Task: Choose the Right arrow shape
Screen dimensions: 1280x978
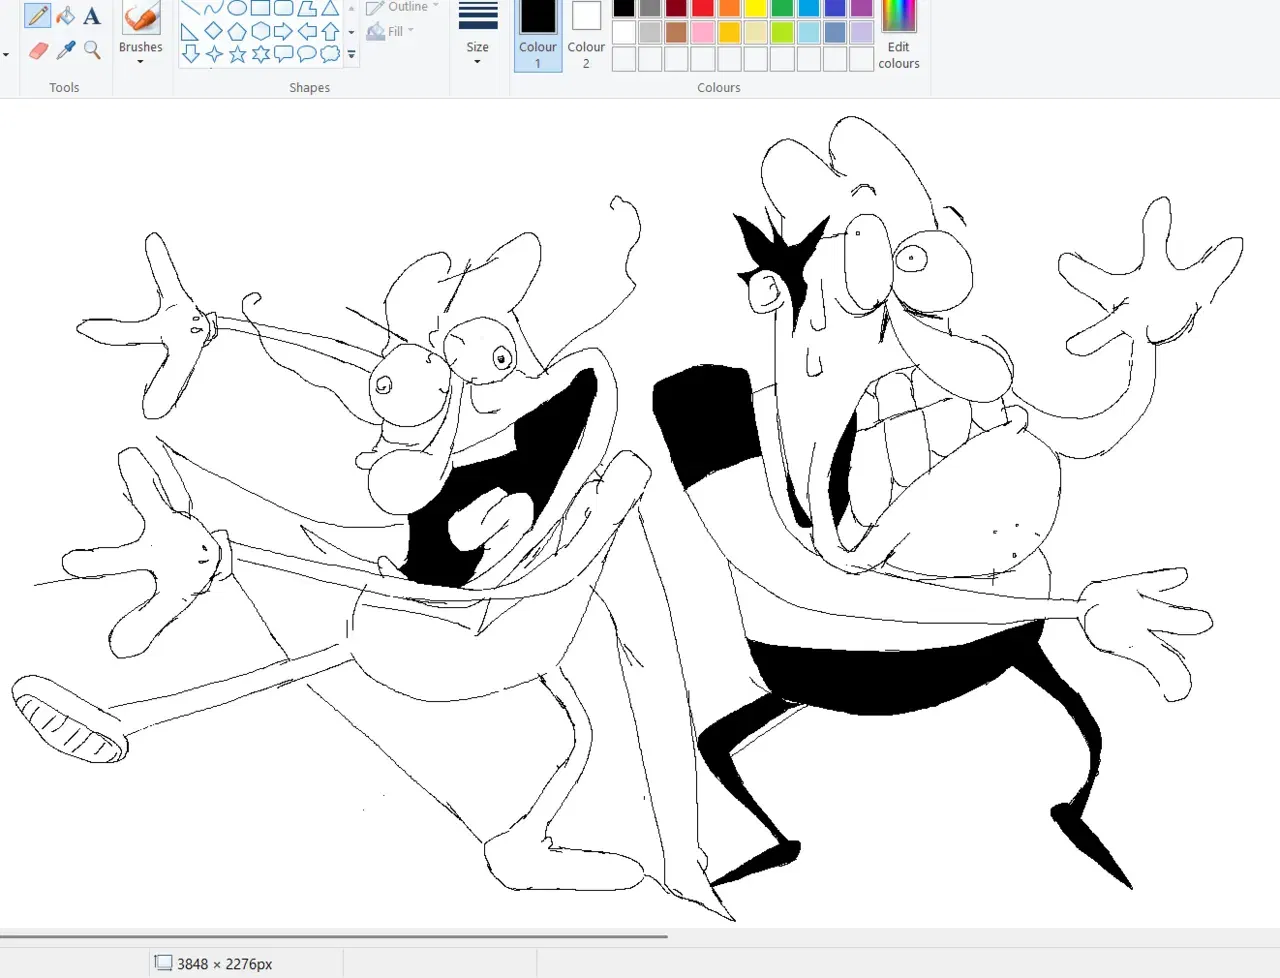Action: point(283,32)
